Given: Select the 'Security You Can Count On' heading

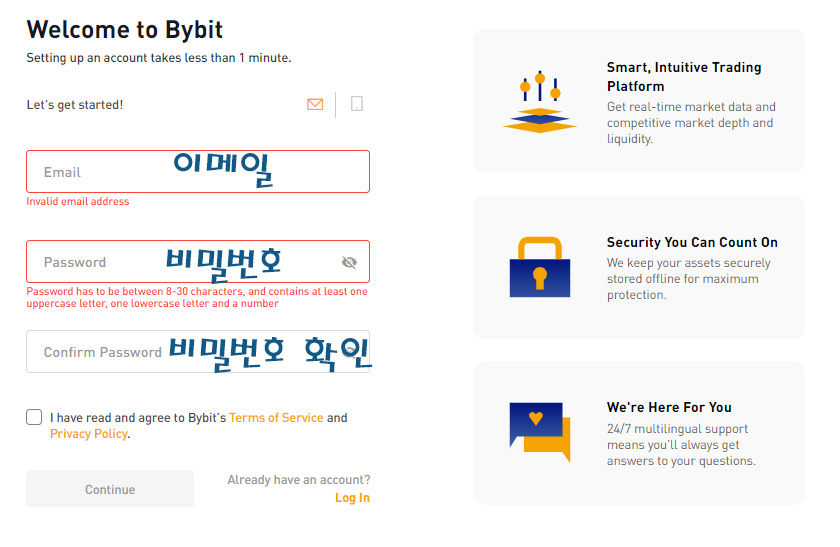Looking at the screenshot, I should click(x=692, y=242).
